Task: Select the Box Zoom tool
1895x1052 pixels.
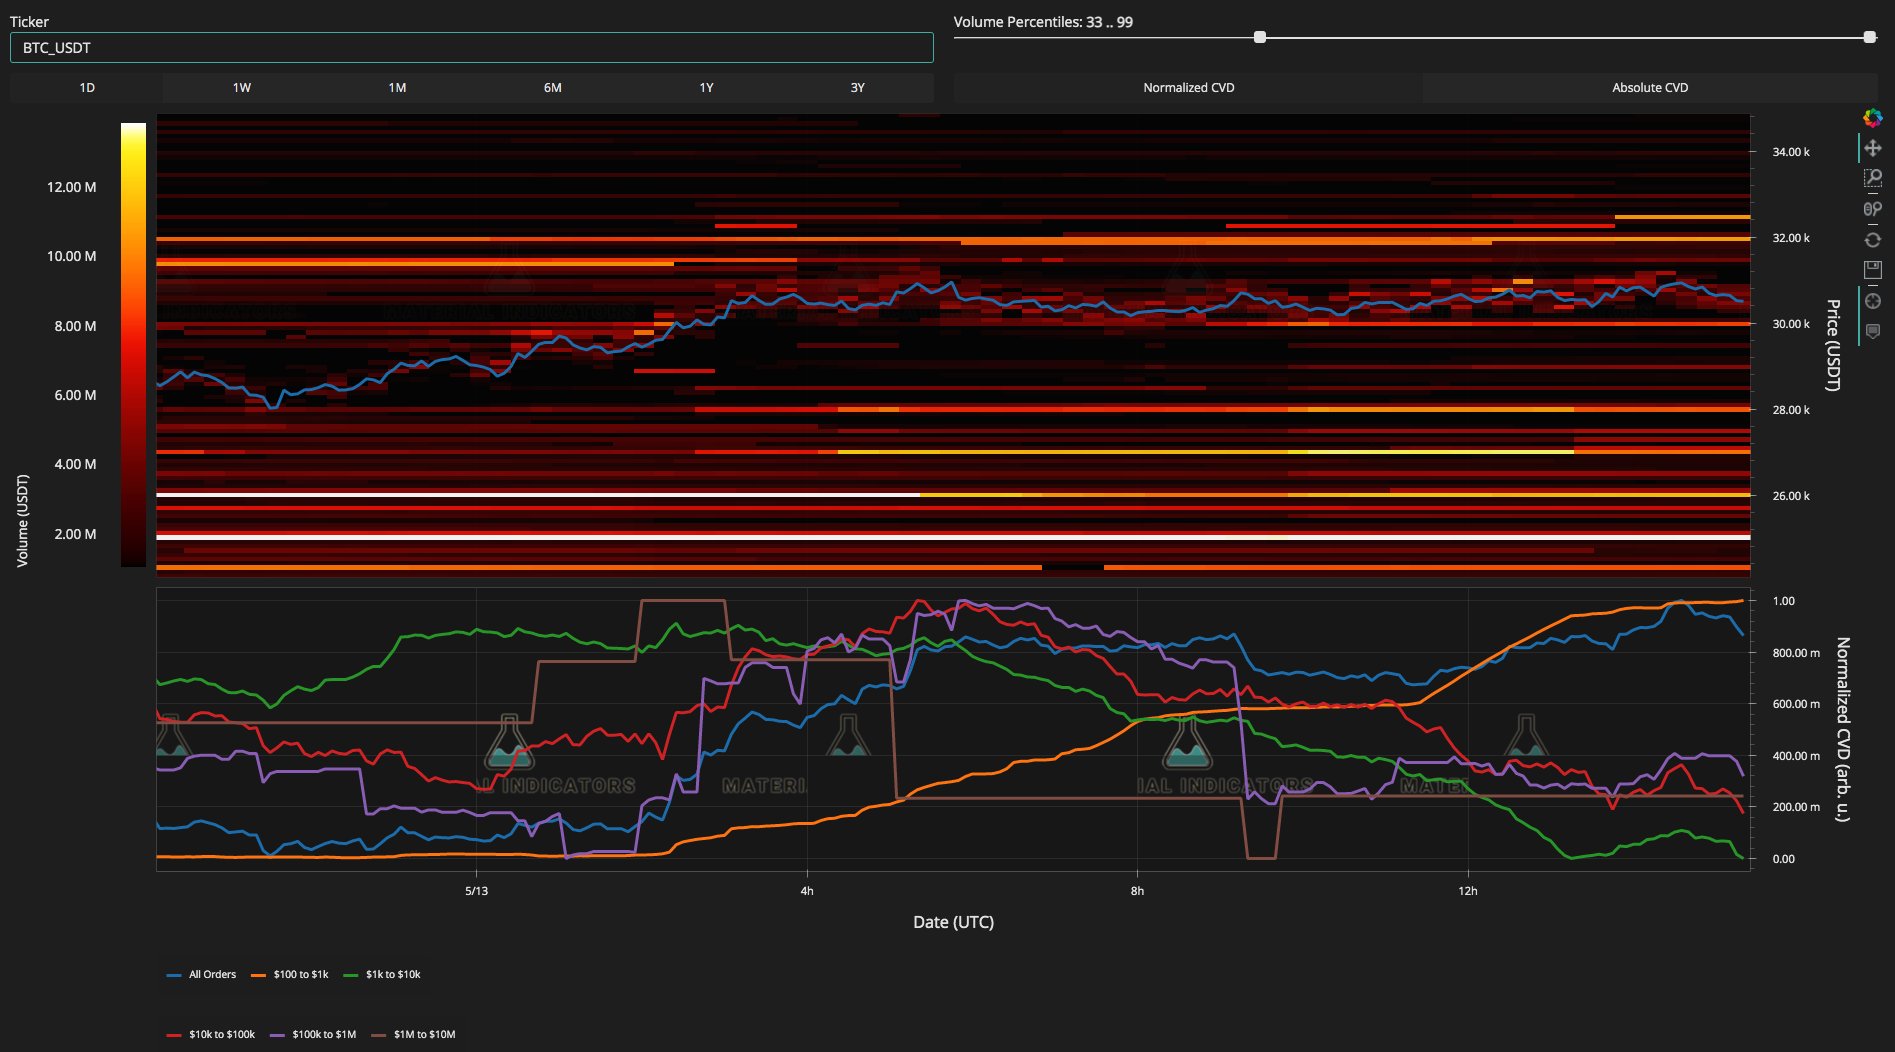Action: point(1872,179)
